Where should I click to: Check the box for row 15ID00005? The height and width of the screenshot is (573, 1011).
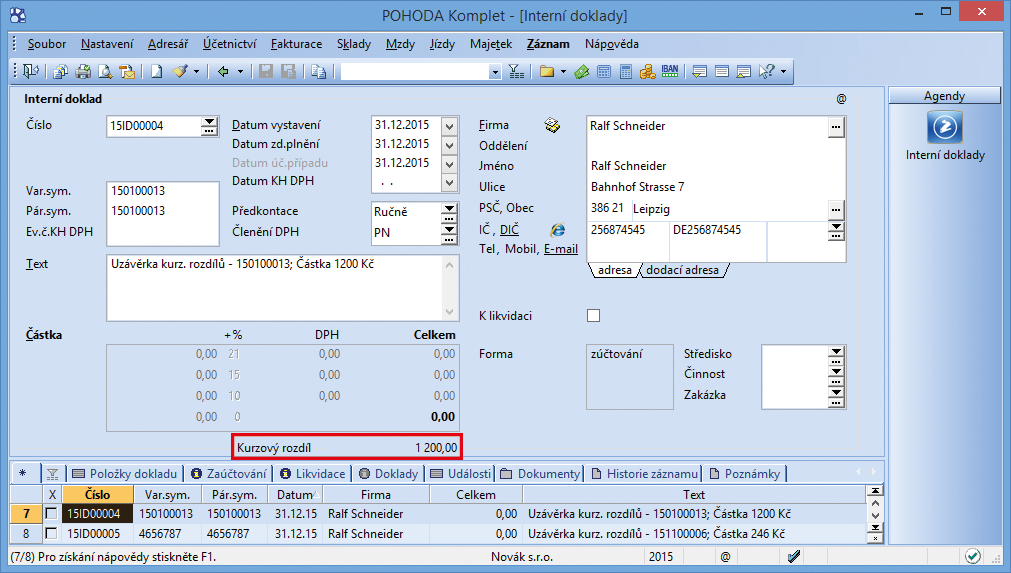point(51,534)
